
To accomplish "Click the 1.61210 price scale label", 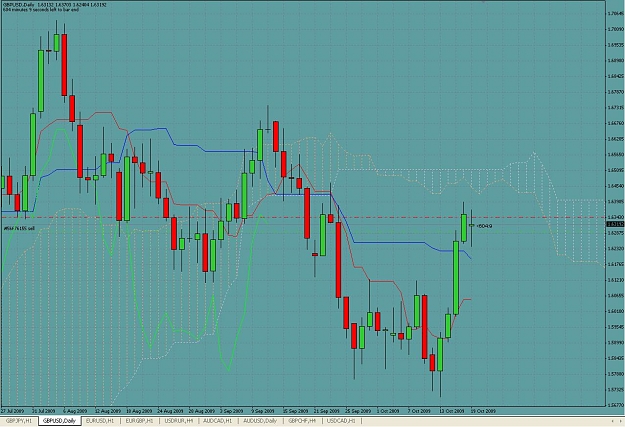I will click(615, 280).
